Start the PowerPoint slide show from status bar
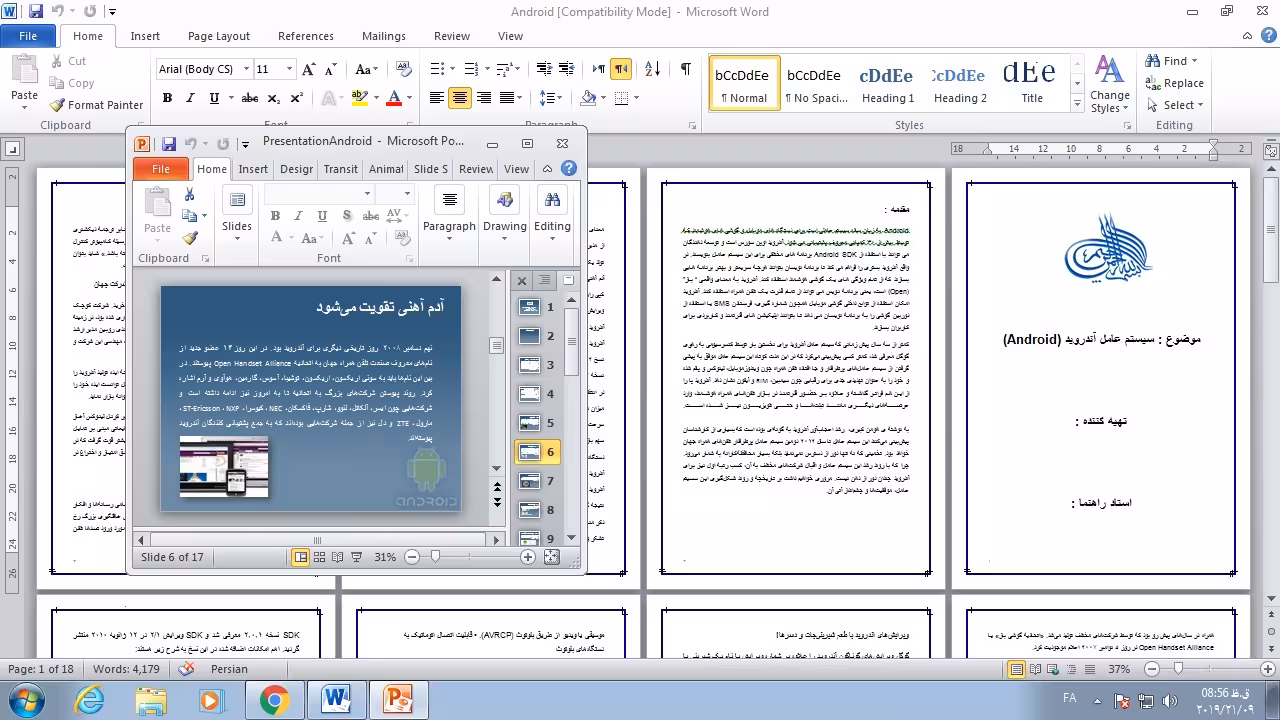Viewport: 1280px width, 720px height. tap(357, 557)
